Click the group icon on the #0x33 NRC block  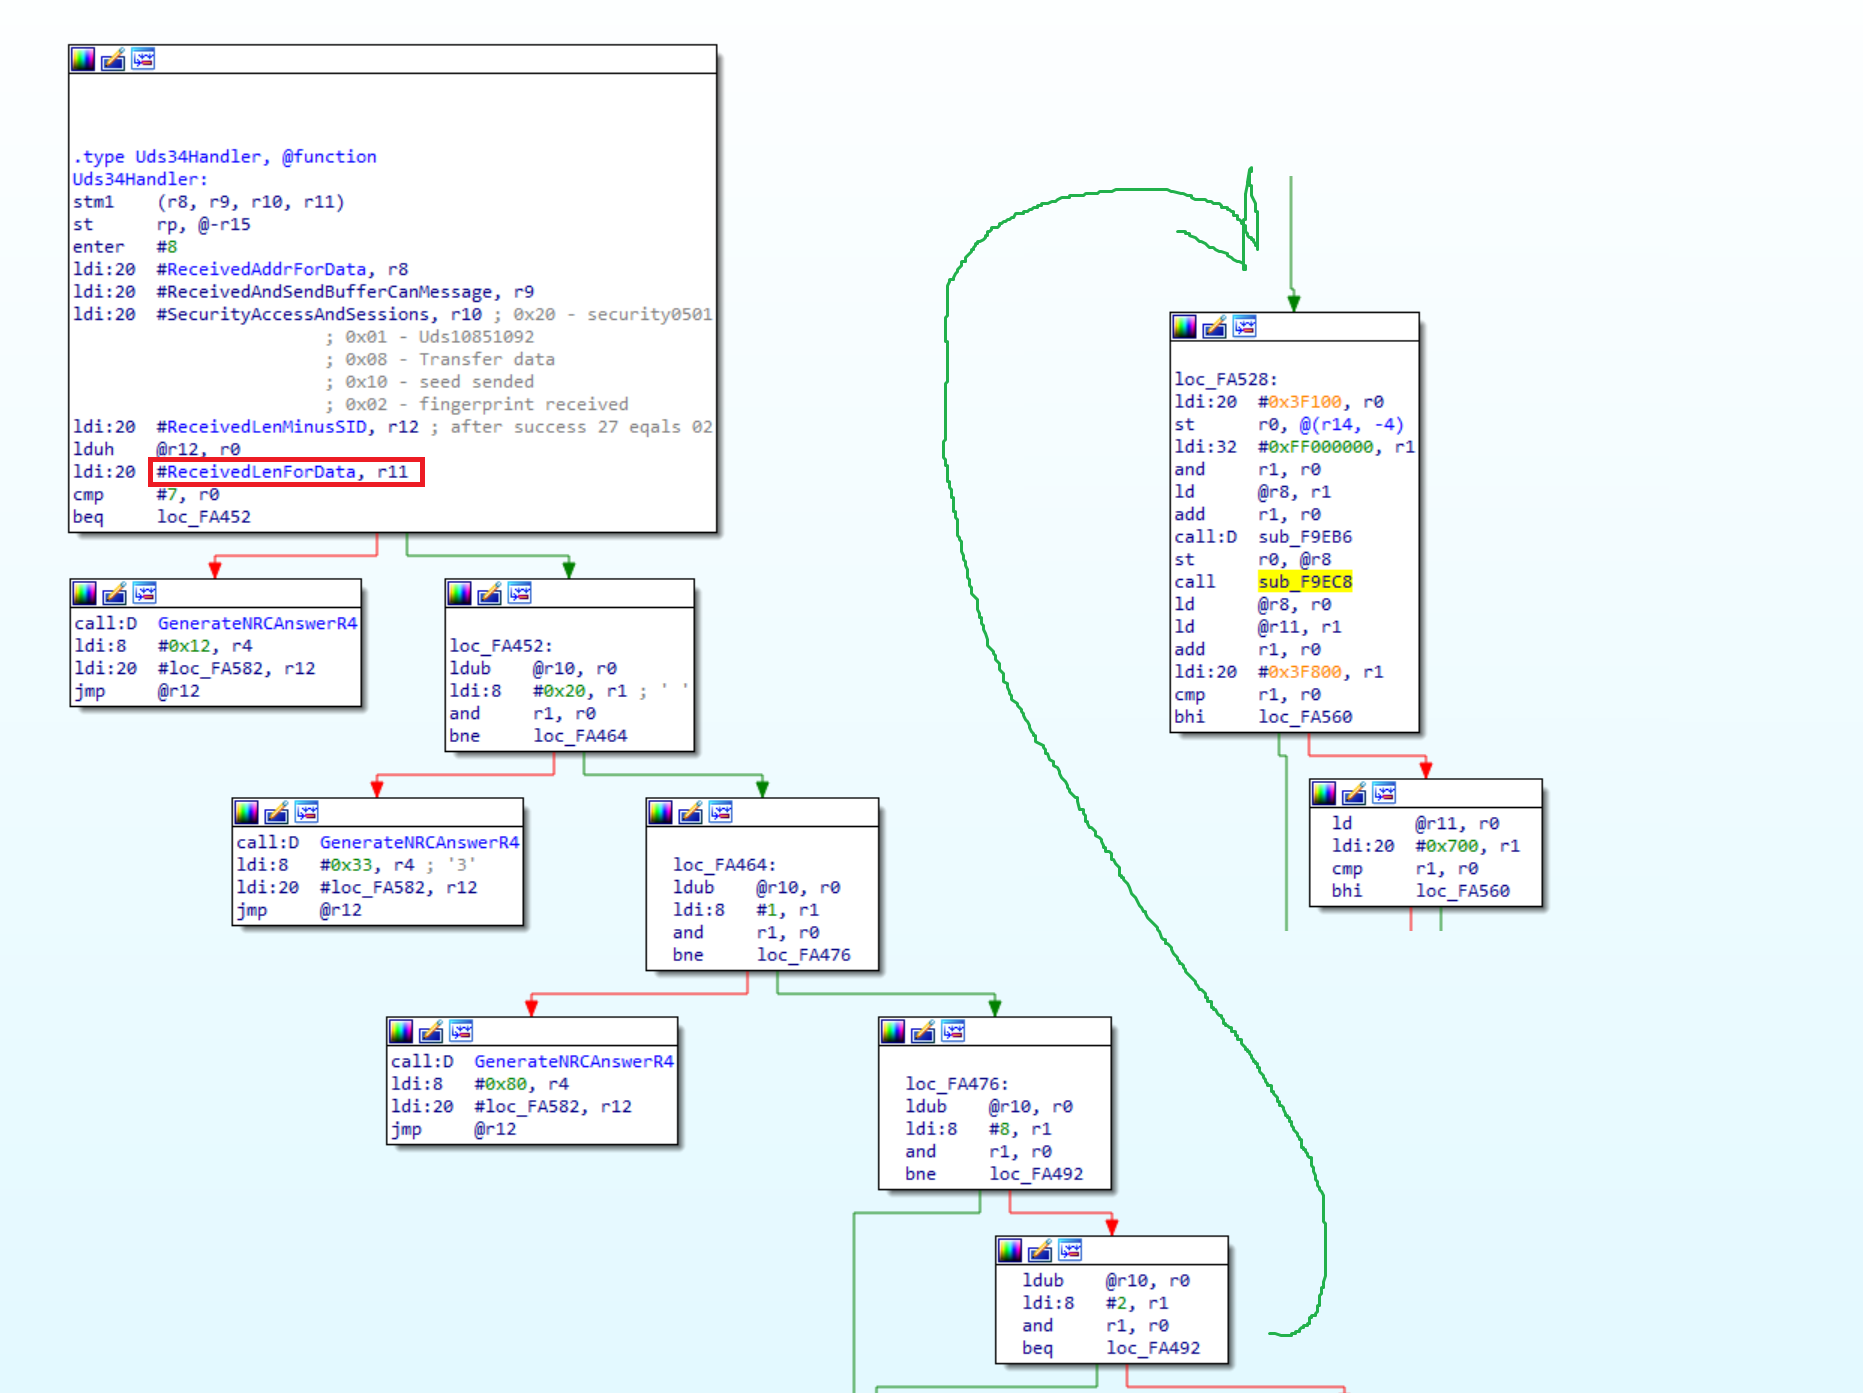pyautogui.click(x=307, y=811)
